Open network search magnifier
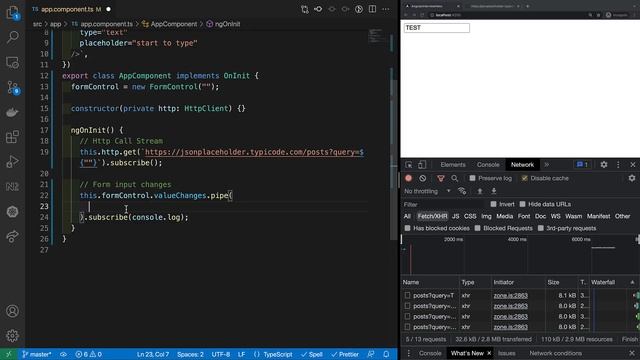The width and height of the screenshot is (640, 360). (x=454, y=178)
